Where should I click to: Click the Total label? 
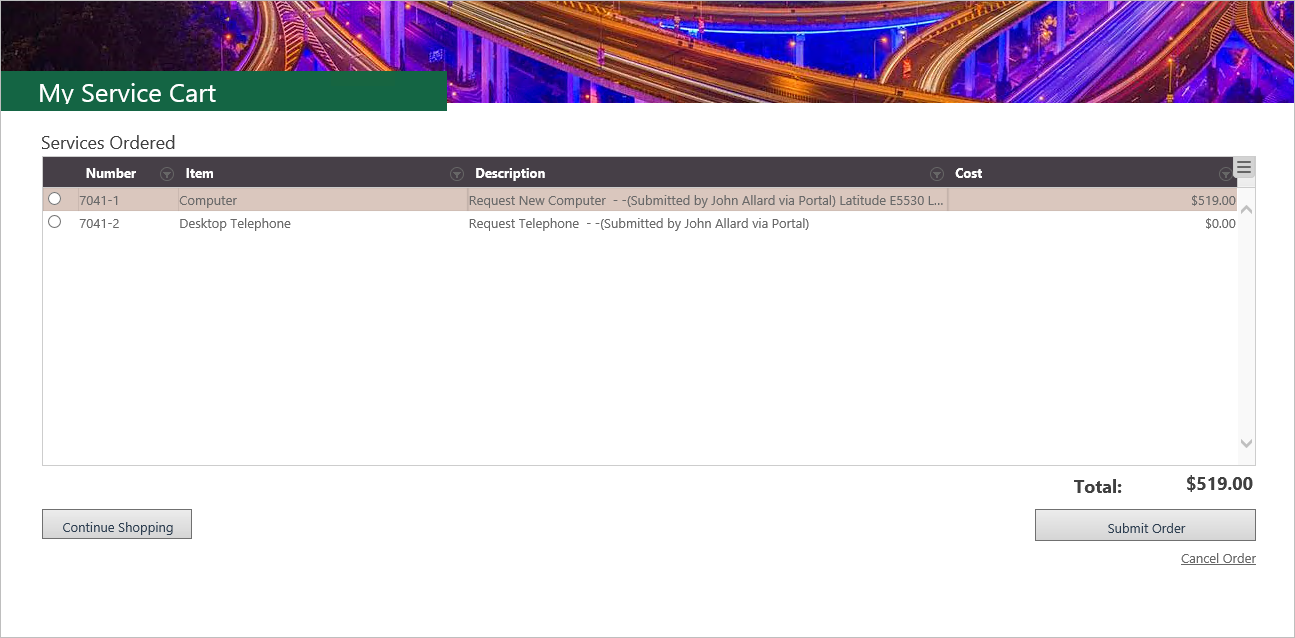click(x=1098, y=487)
